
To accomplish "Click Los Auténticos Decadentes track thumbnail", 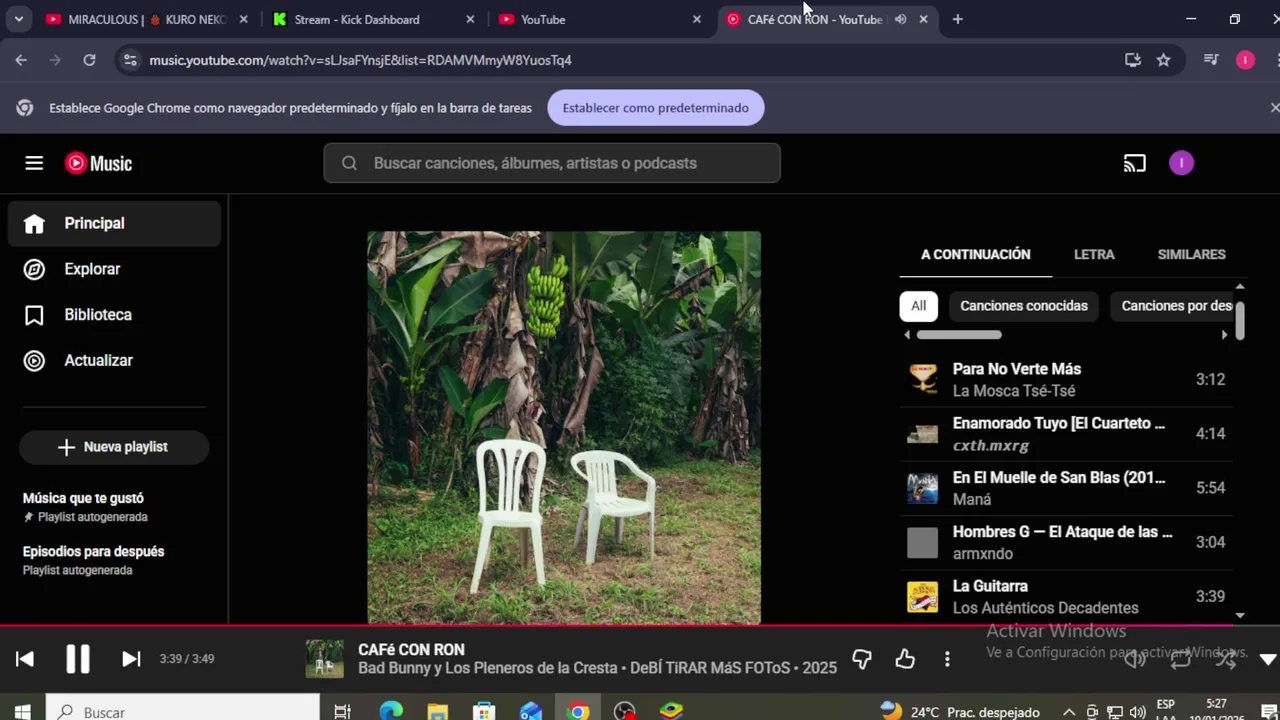I will (922, 597).
